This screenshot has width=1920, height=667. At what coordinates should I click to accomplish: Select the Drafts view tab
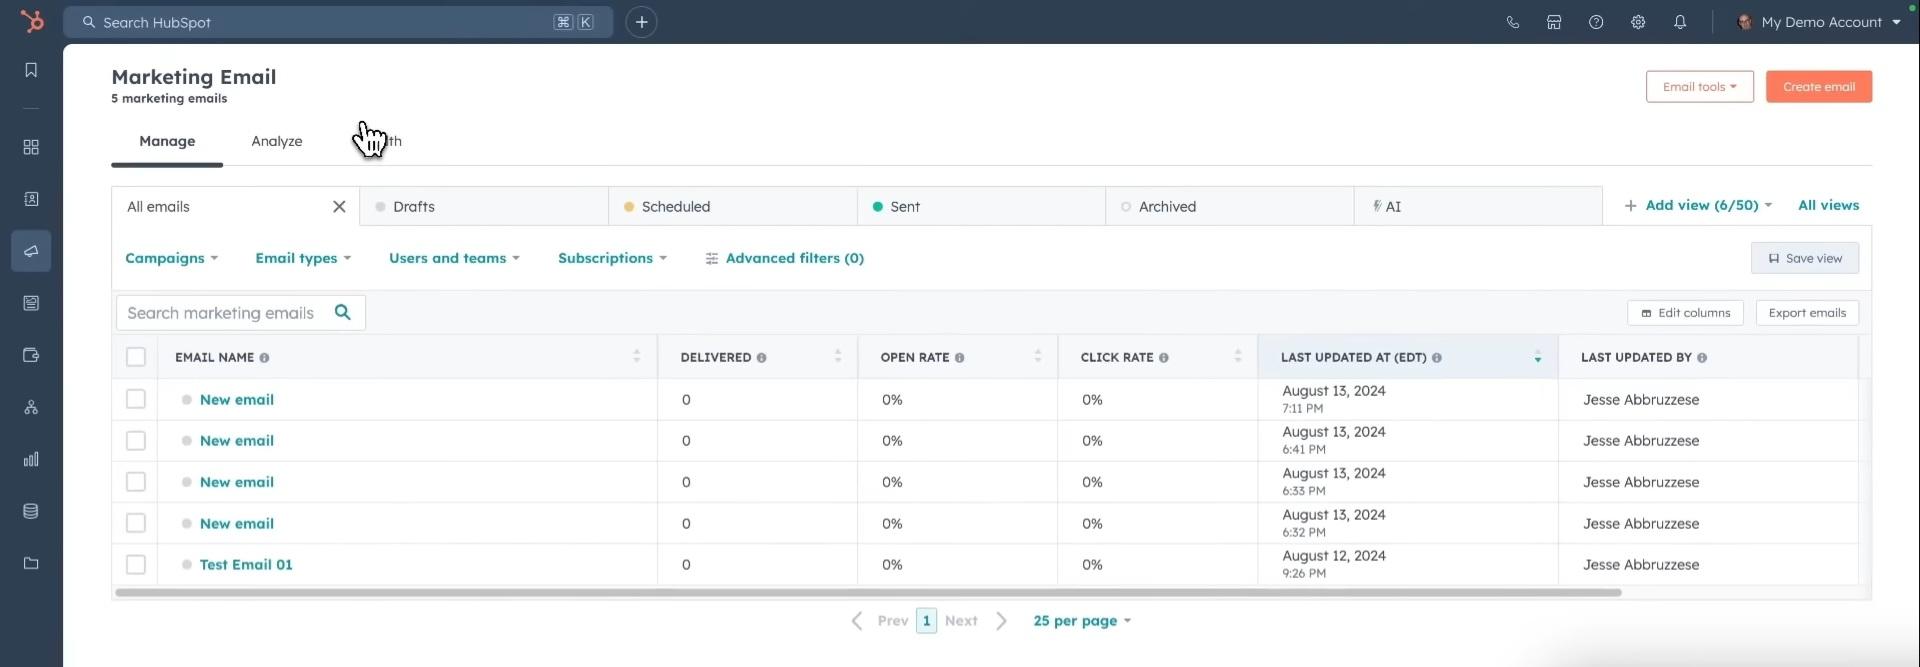pos(484,206)
